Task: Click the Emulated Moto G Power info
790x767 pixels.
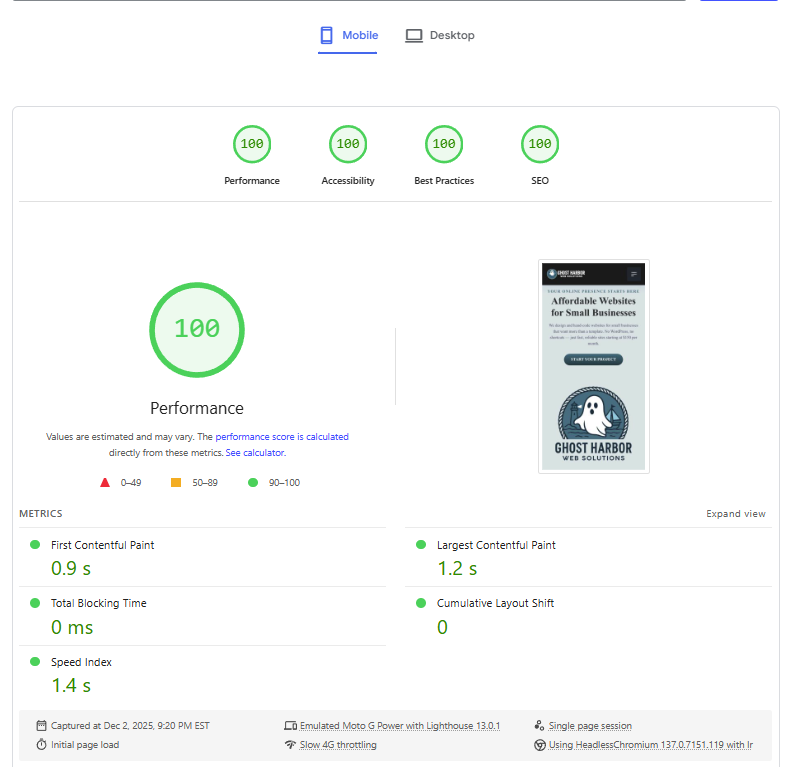Action: tap(399, 726)
